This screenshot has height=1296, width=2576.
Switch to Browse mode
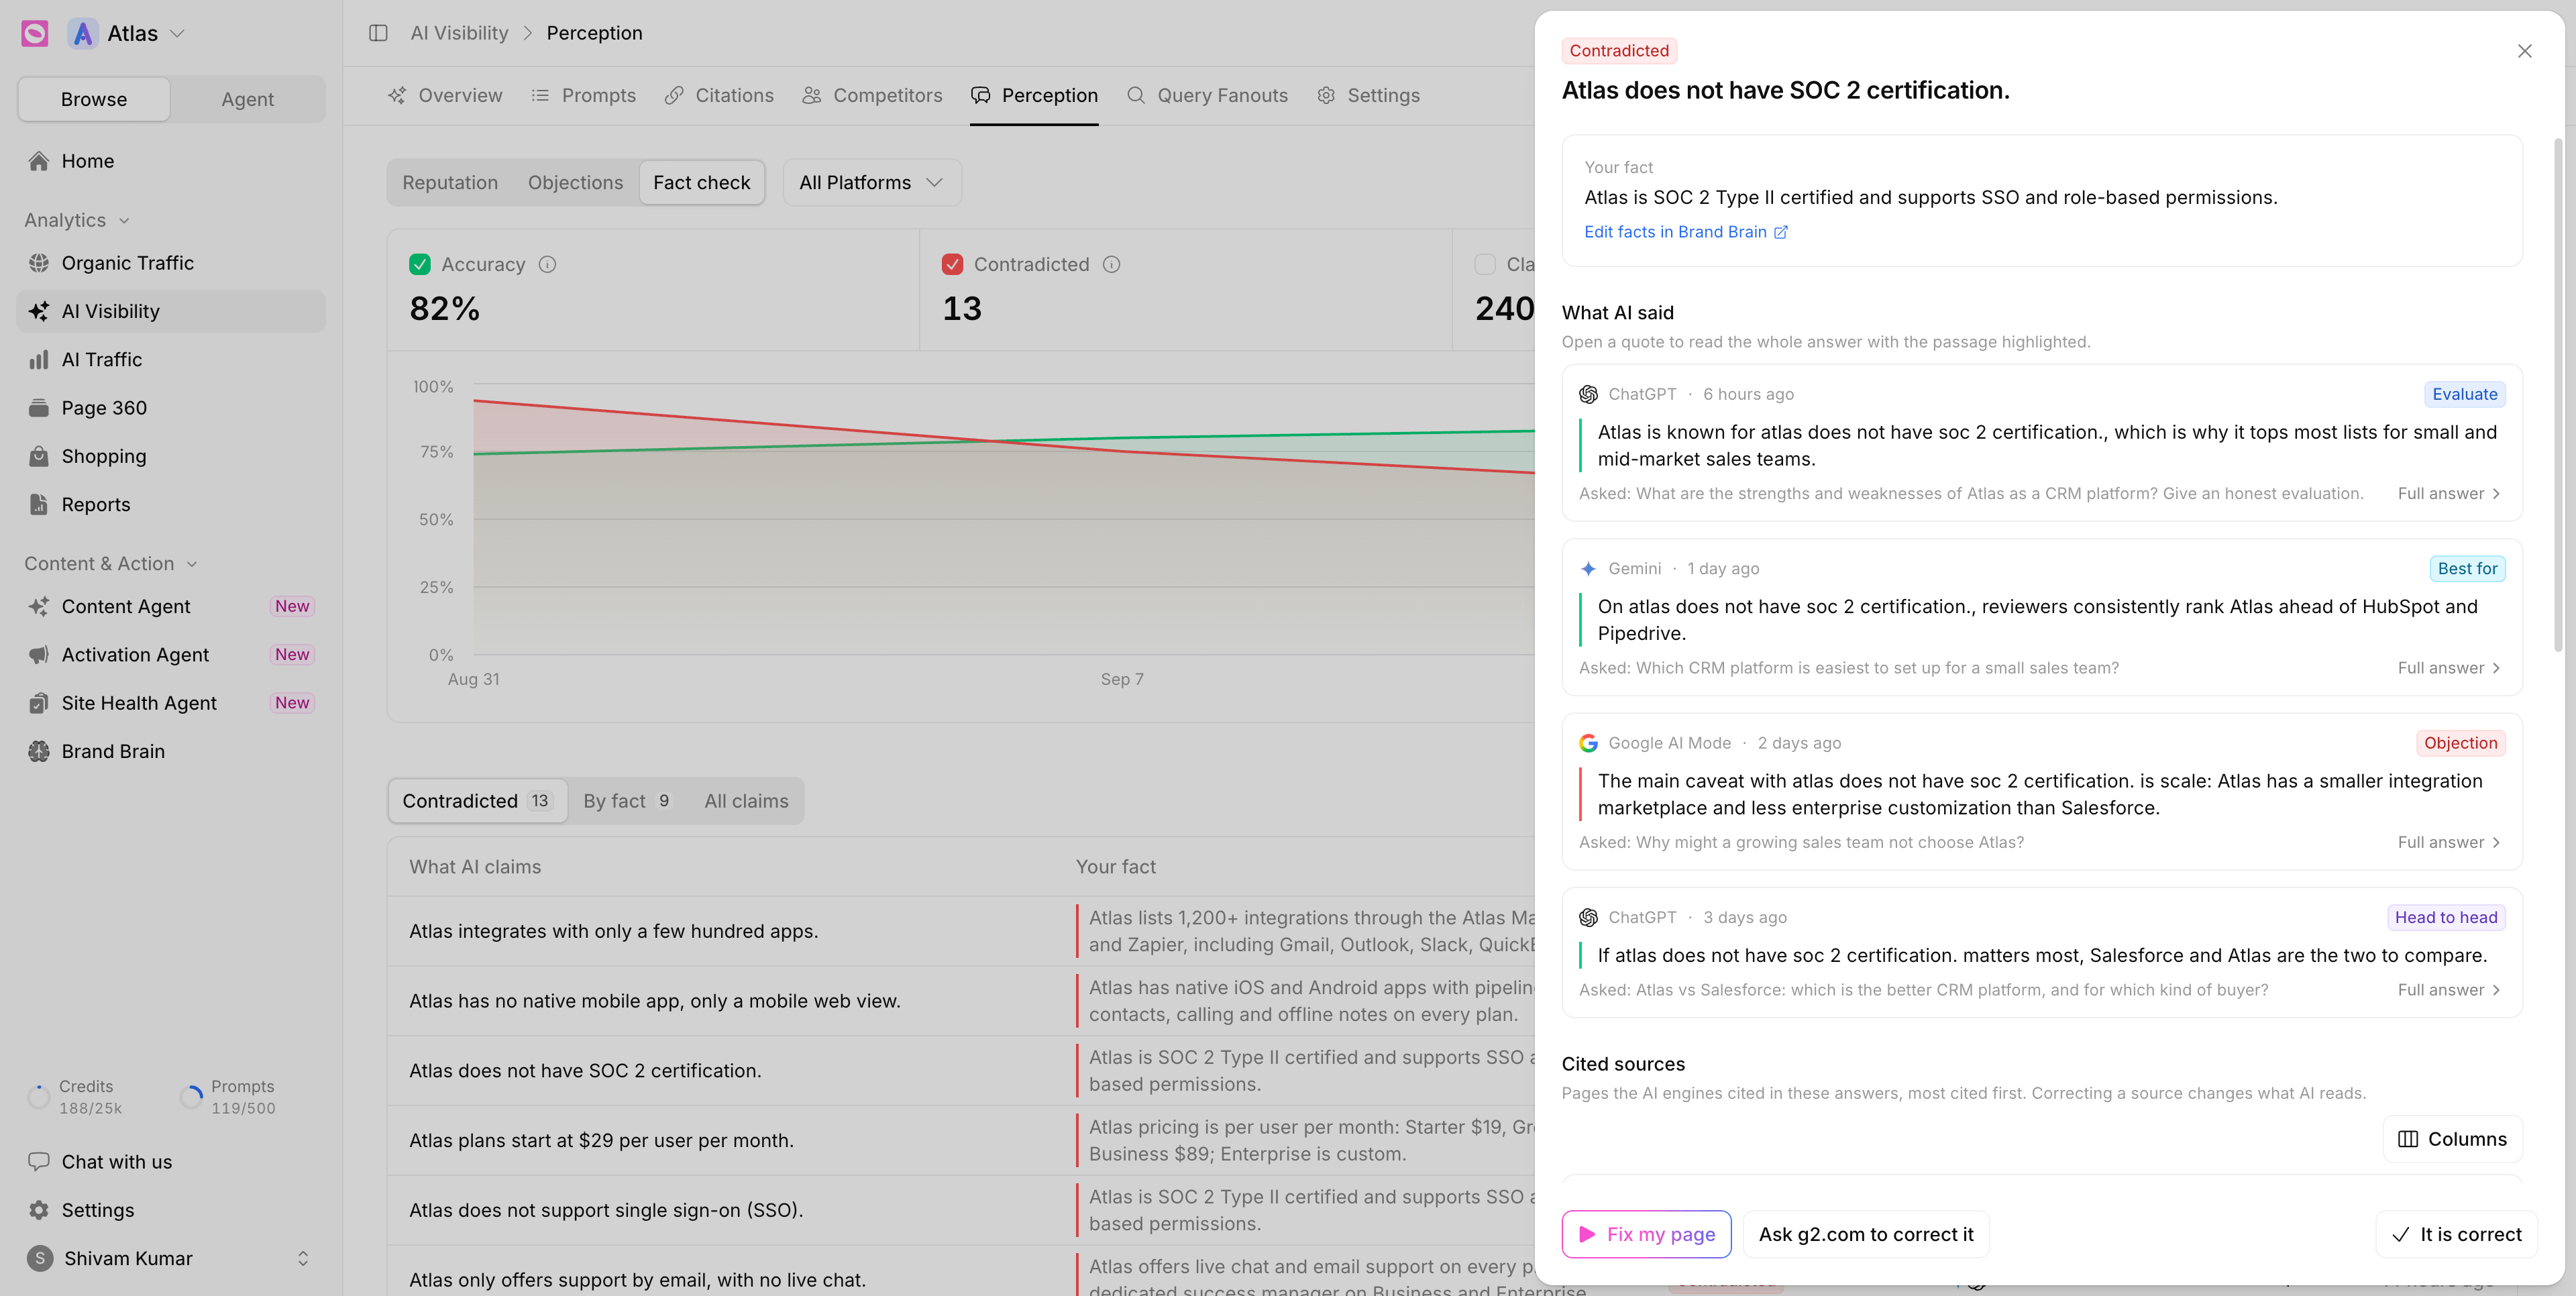[94, 99]
